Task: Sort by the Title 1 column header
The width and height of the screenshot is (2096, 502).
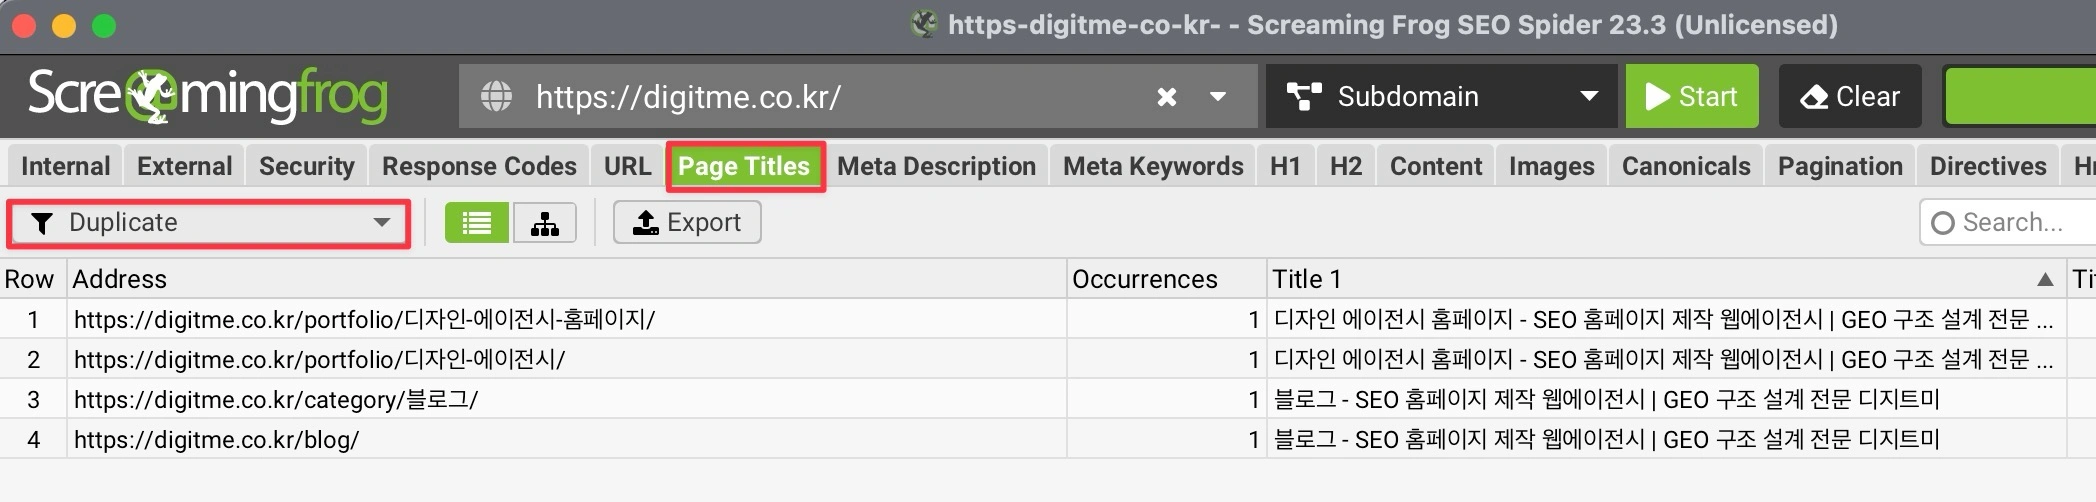Action: click(1666, 279)
